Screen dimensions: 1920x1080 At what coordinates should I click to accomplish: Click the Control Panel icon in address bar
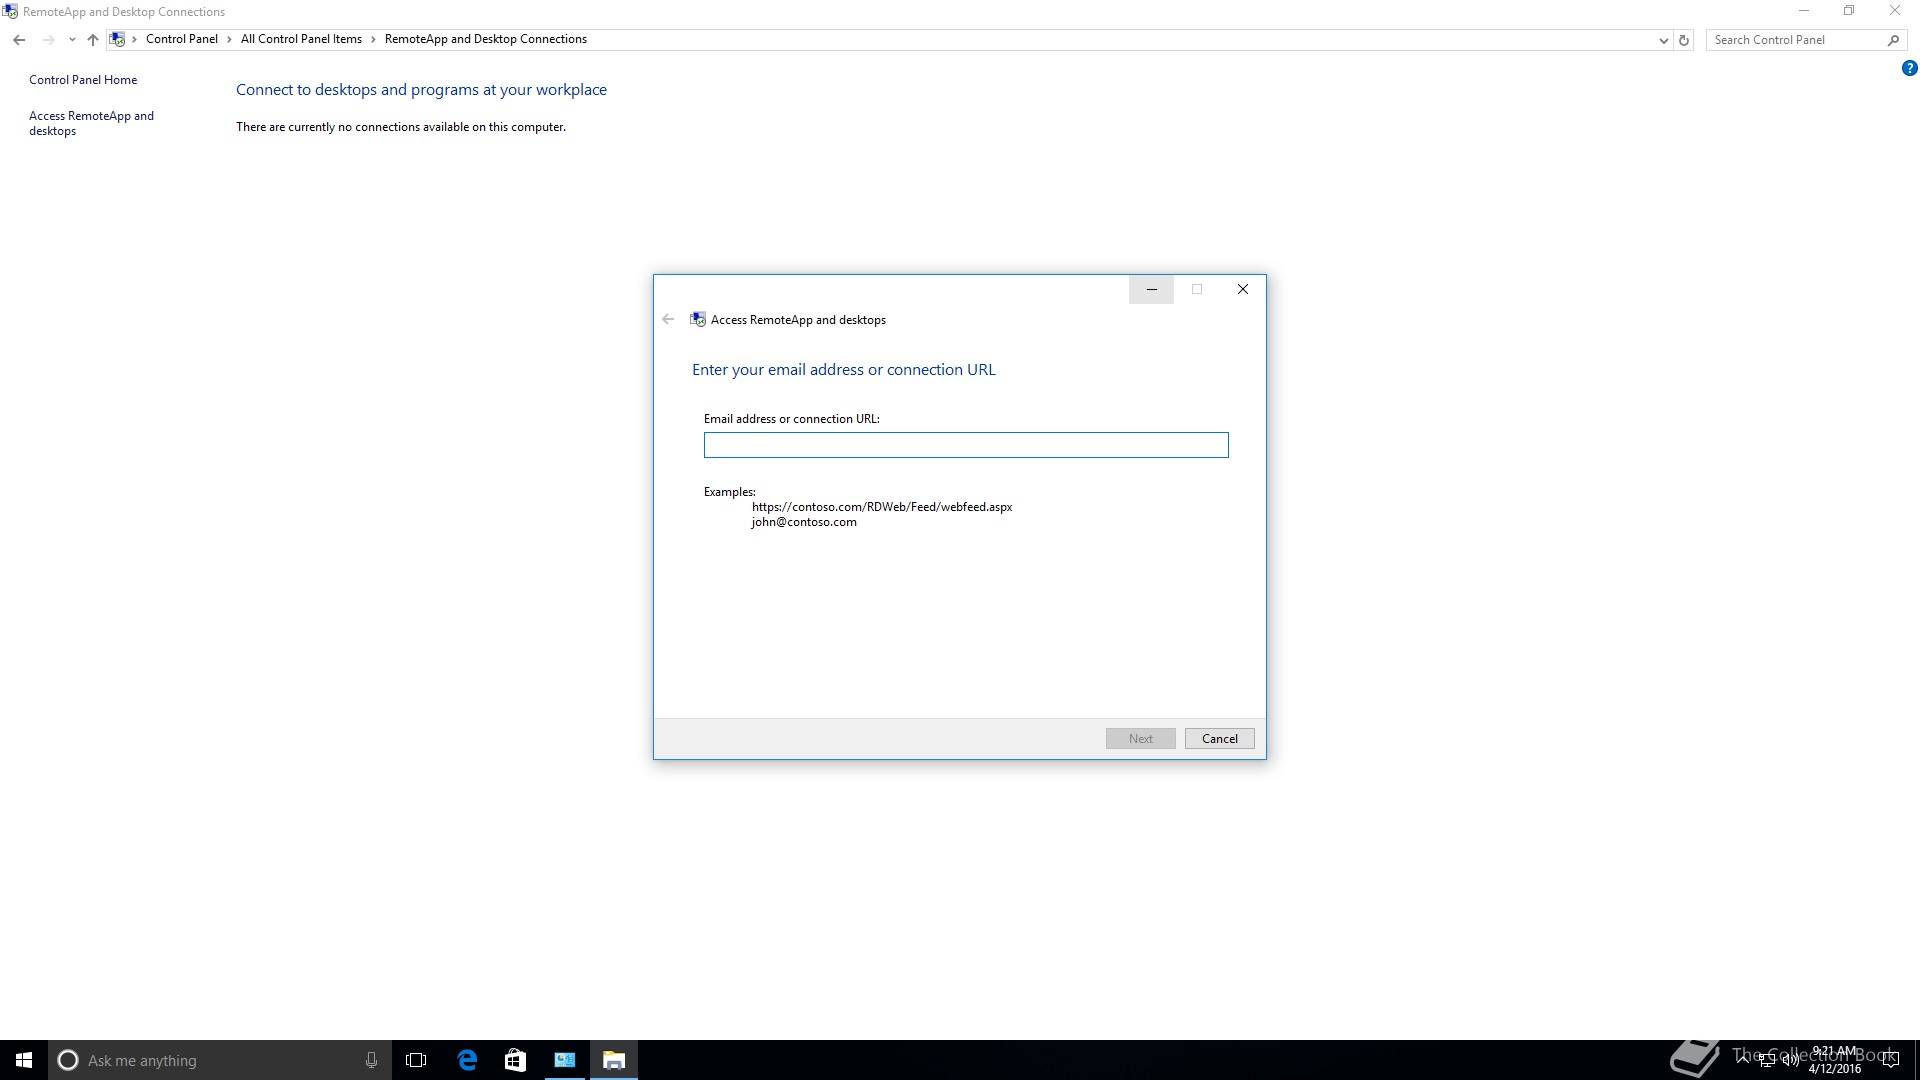pos(118,39)
